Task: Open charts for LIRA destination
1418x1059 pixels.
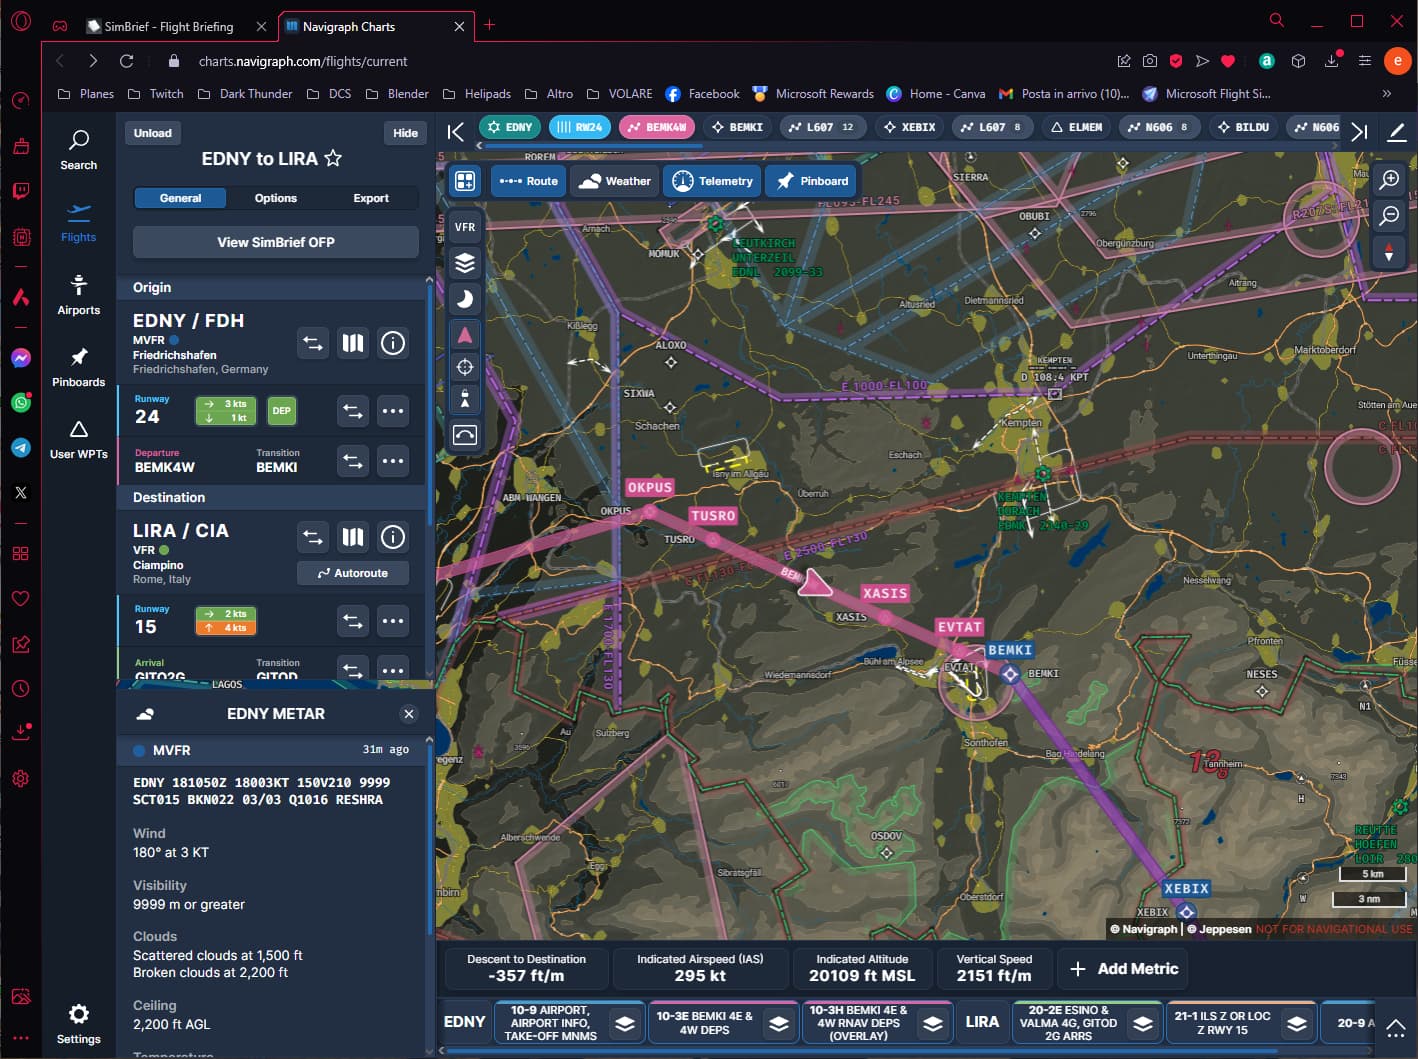Action: pos(353,537)
